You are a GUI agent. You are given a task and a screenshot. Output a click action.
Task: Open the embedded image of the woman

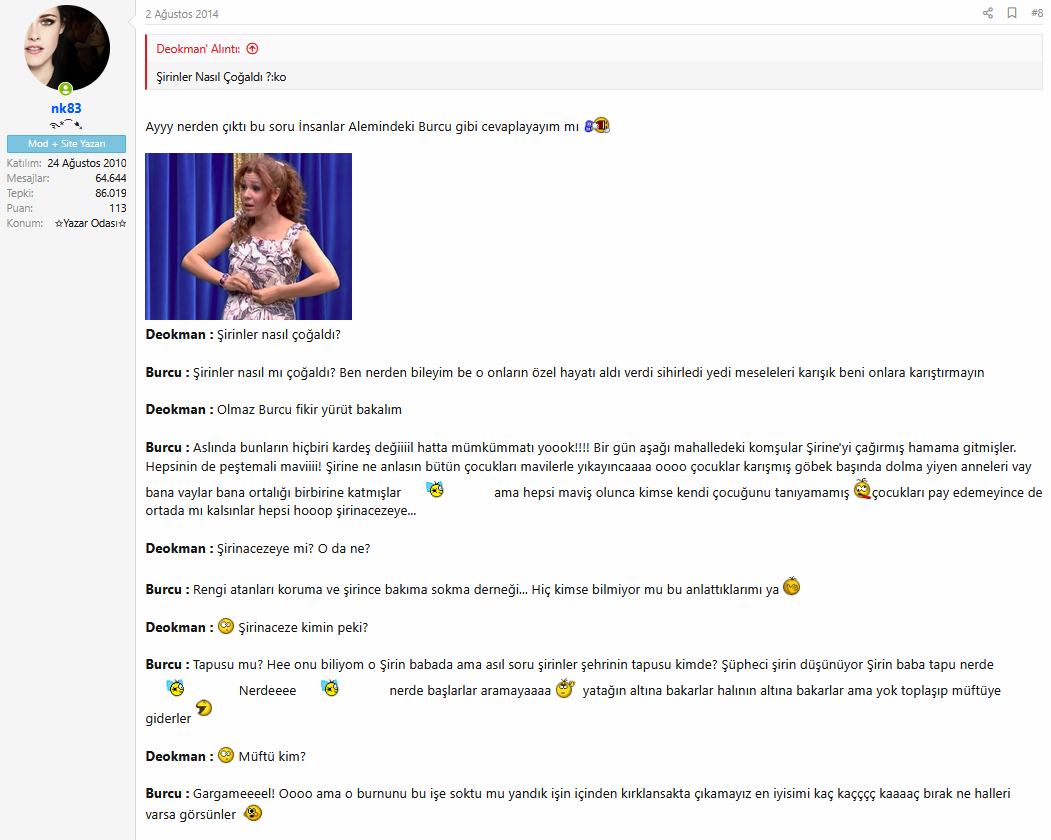(248, 236)
